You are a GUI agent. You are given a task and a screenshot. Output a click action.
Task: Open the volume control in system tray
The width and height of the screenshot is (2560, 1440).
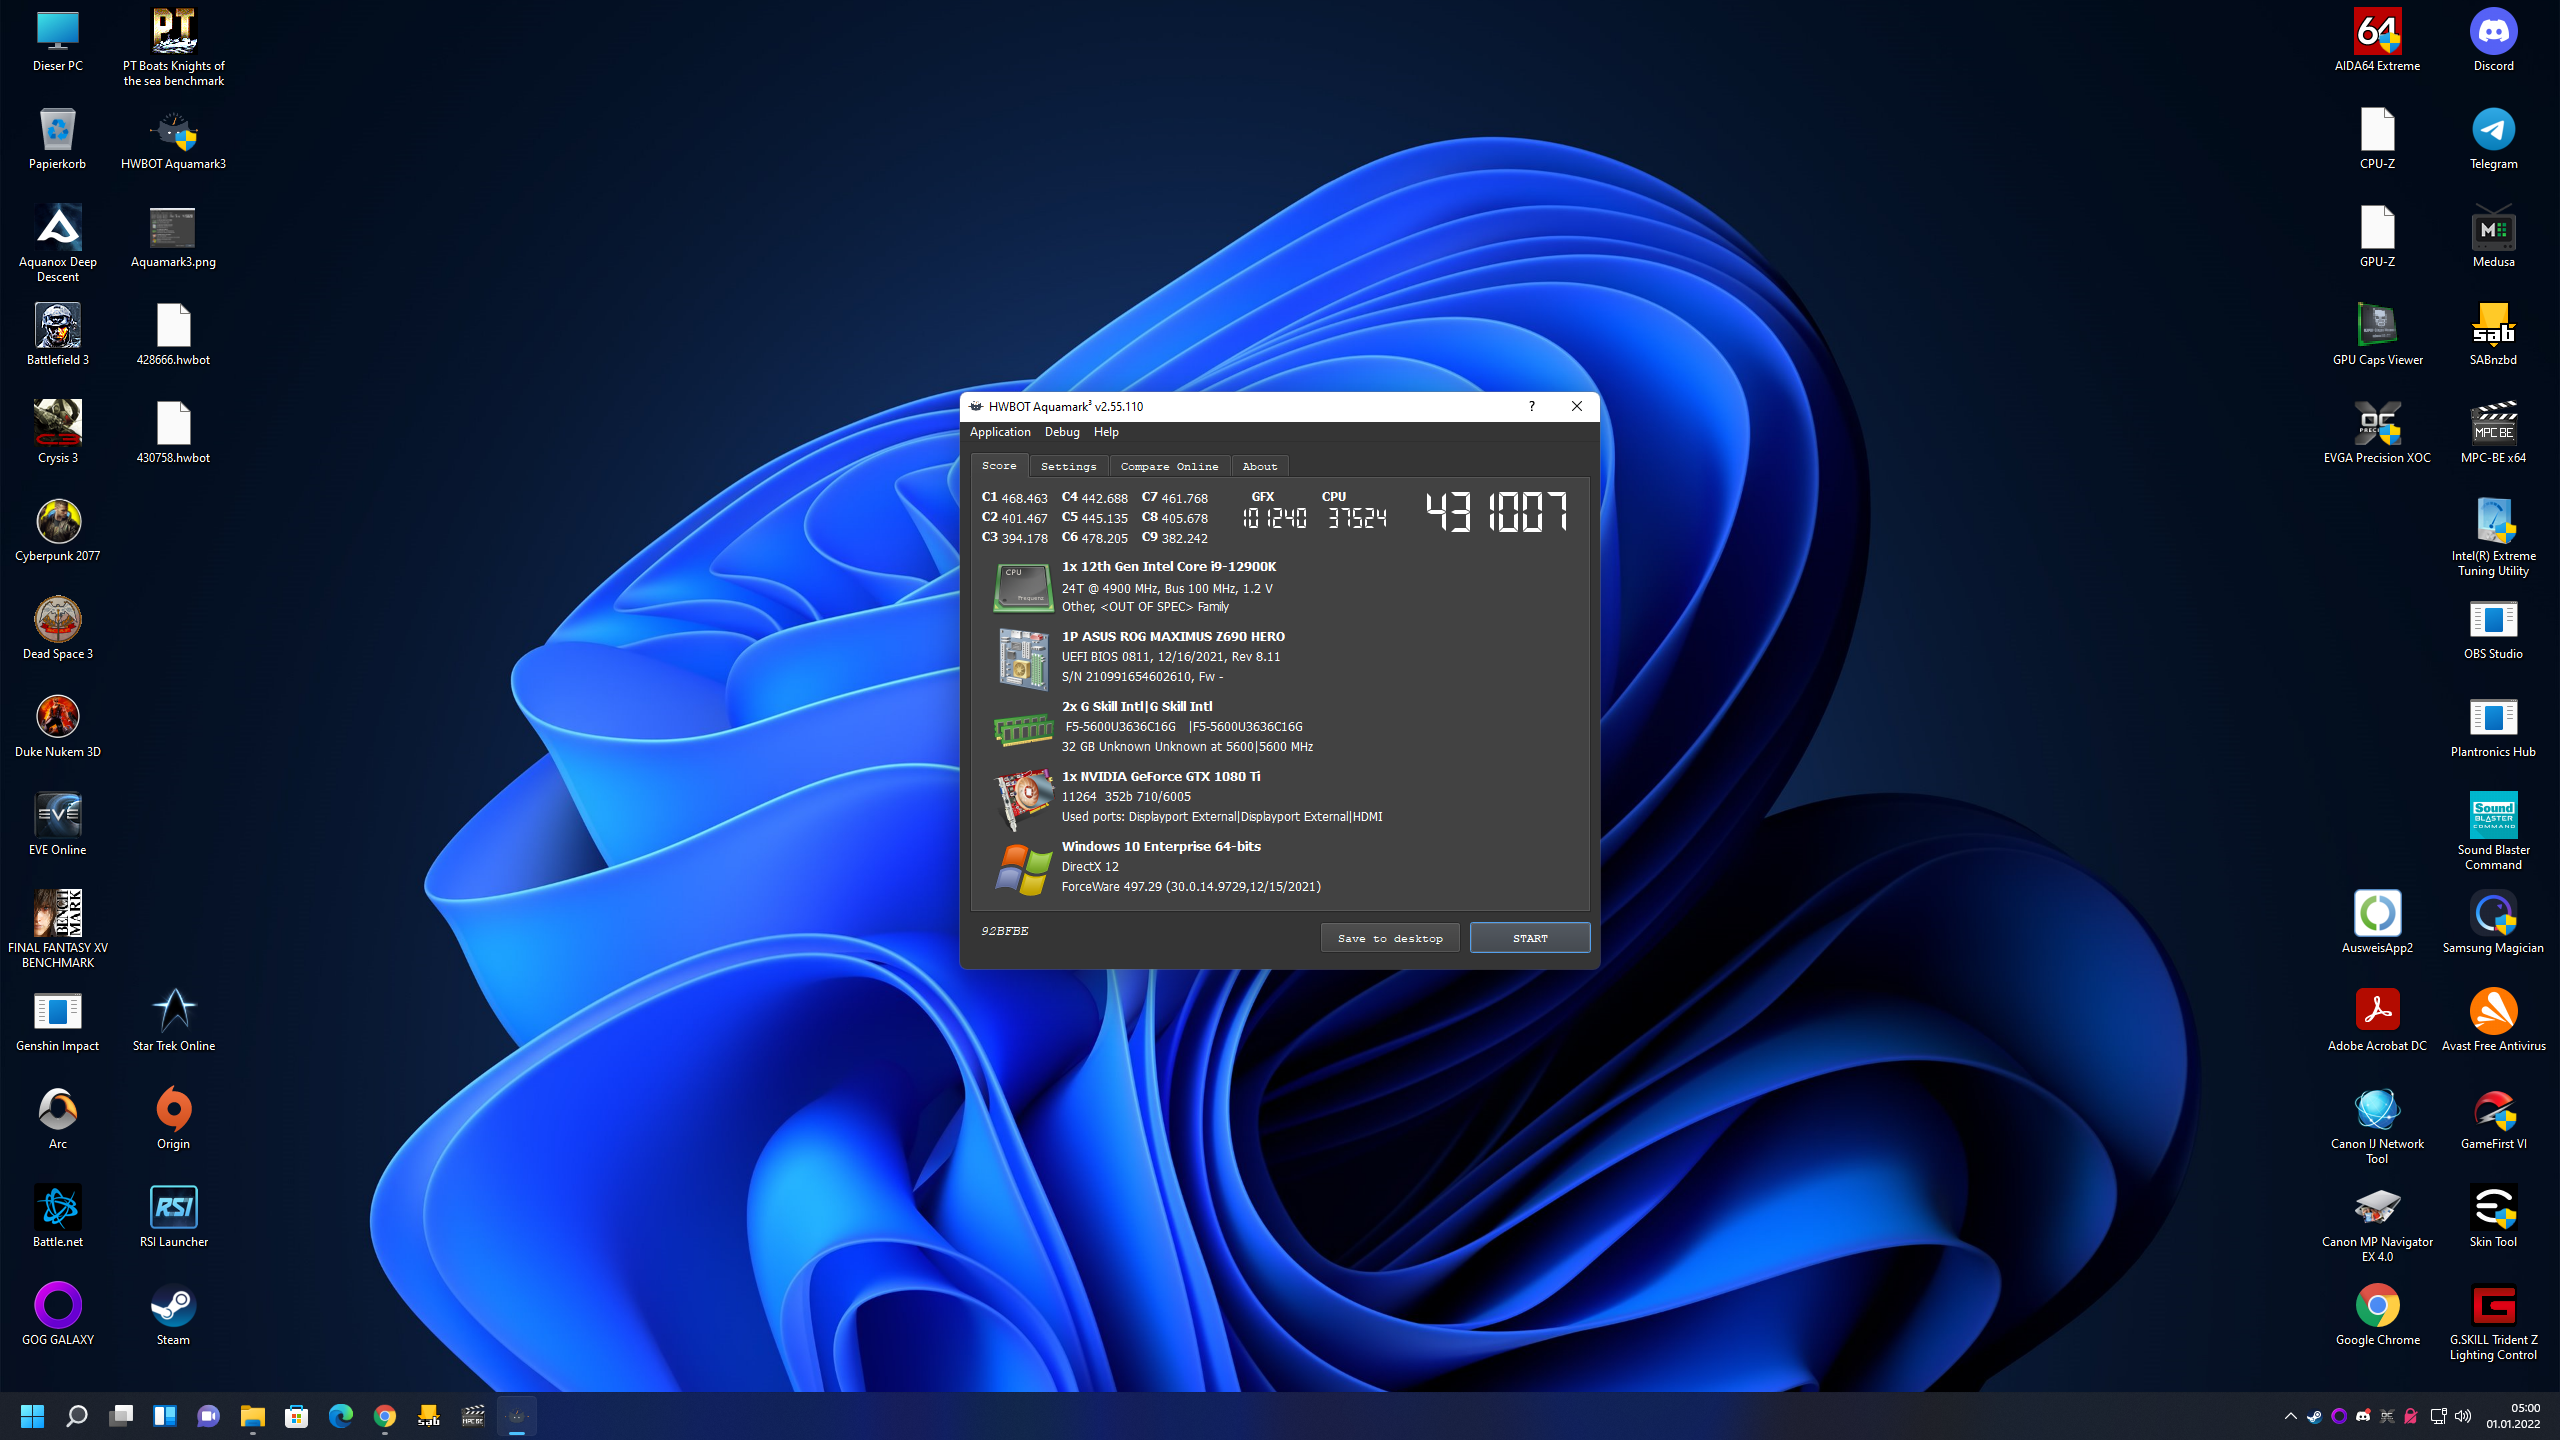(2463, 1416)
